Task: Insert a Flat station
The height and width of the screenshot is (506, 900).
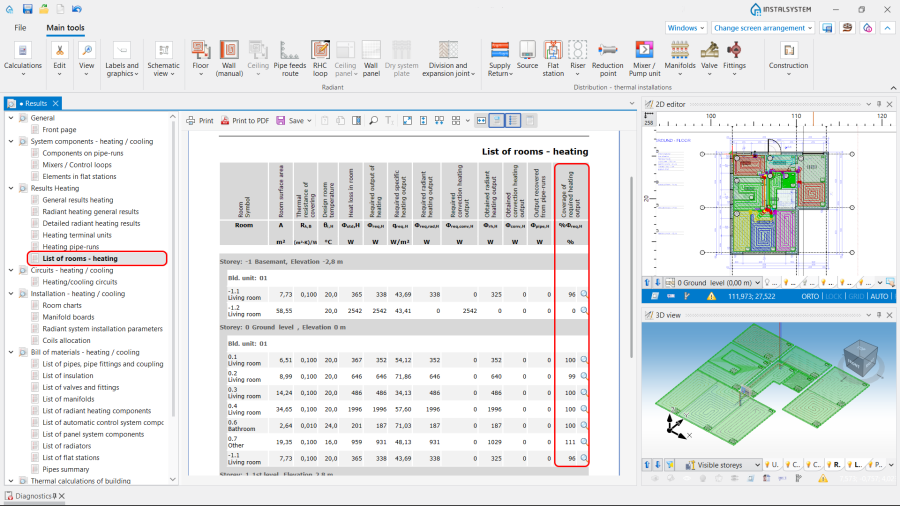Action: click(552, 55)
